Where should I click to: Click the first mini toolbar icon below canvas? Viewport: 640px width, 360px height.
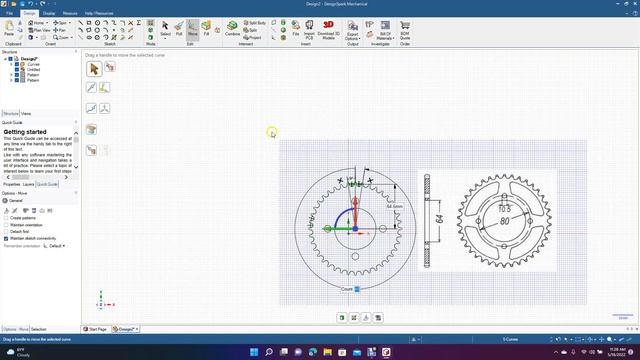tap(342, 318)
